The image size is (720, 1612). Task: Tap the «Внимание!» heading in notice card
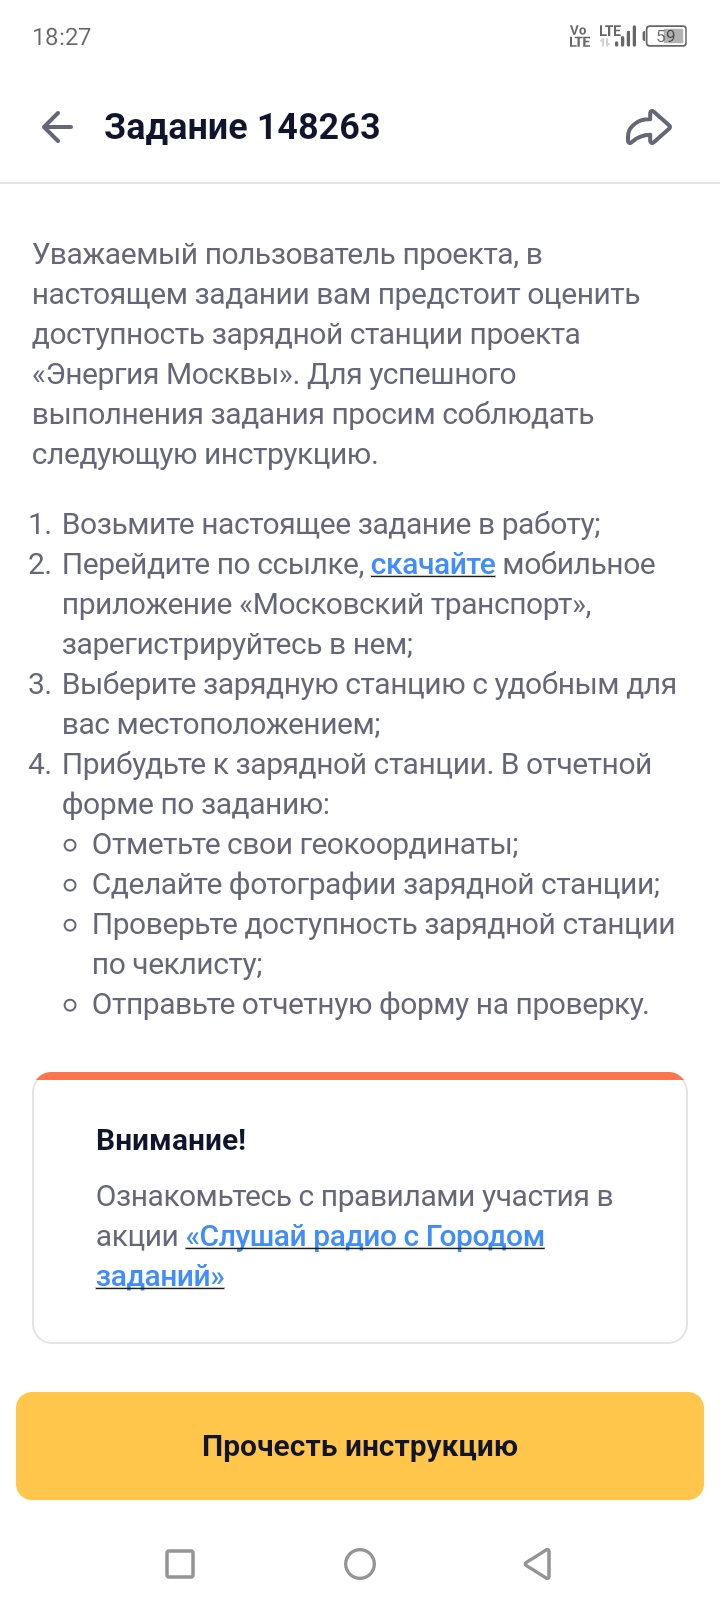point(171,1140)
